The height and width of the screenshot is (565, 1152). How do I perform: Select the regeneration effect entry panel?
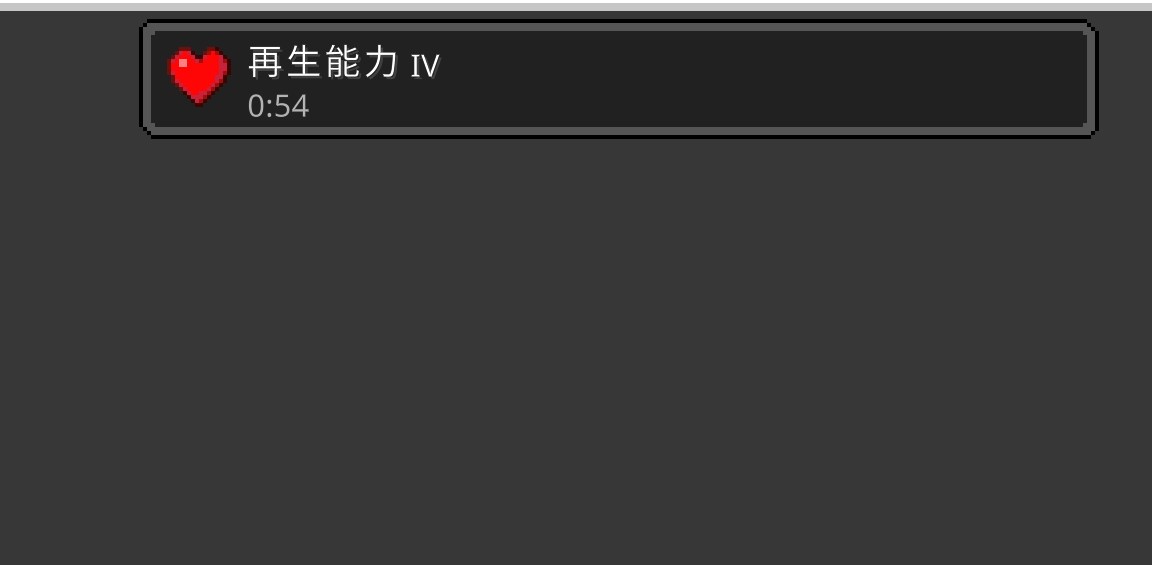[618, 79]
